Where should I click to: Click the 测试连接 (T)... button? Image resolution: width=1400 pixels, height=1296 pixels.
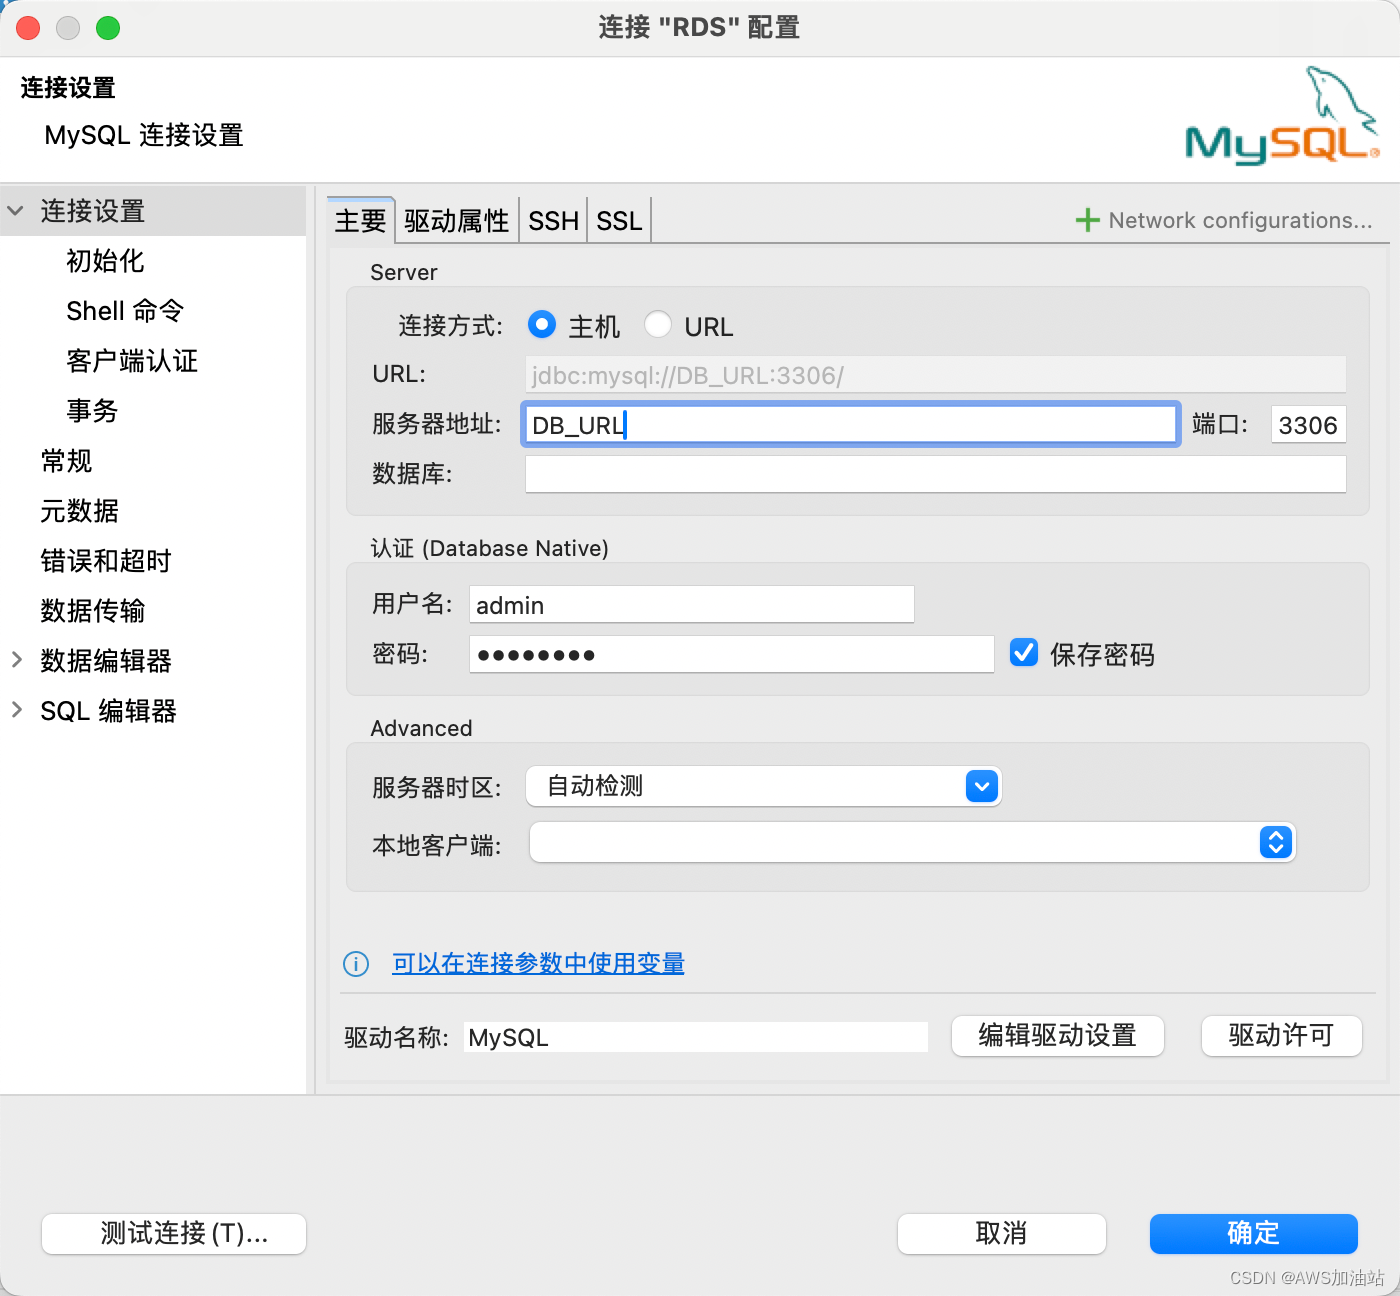[174, 1234]
